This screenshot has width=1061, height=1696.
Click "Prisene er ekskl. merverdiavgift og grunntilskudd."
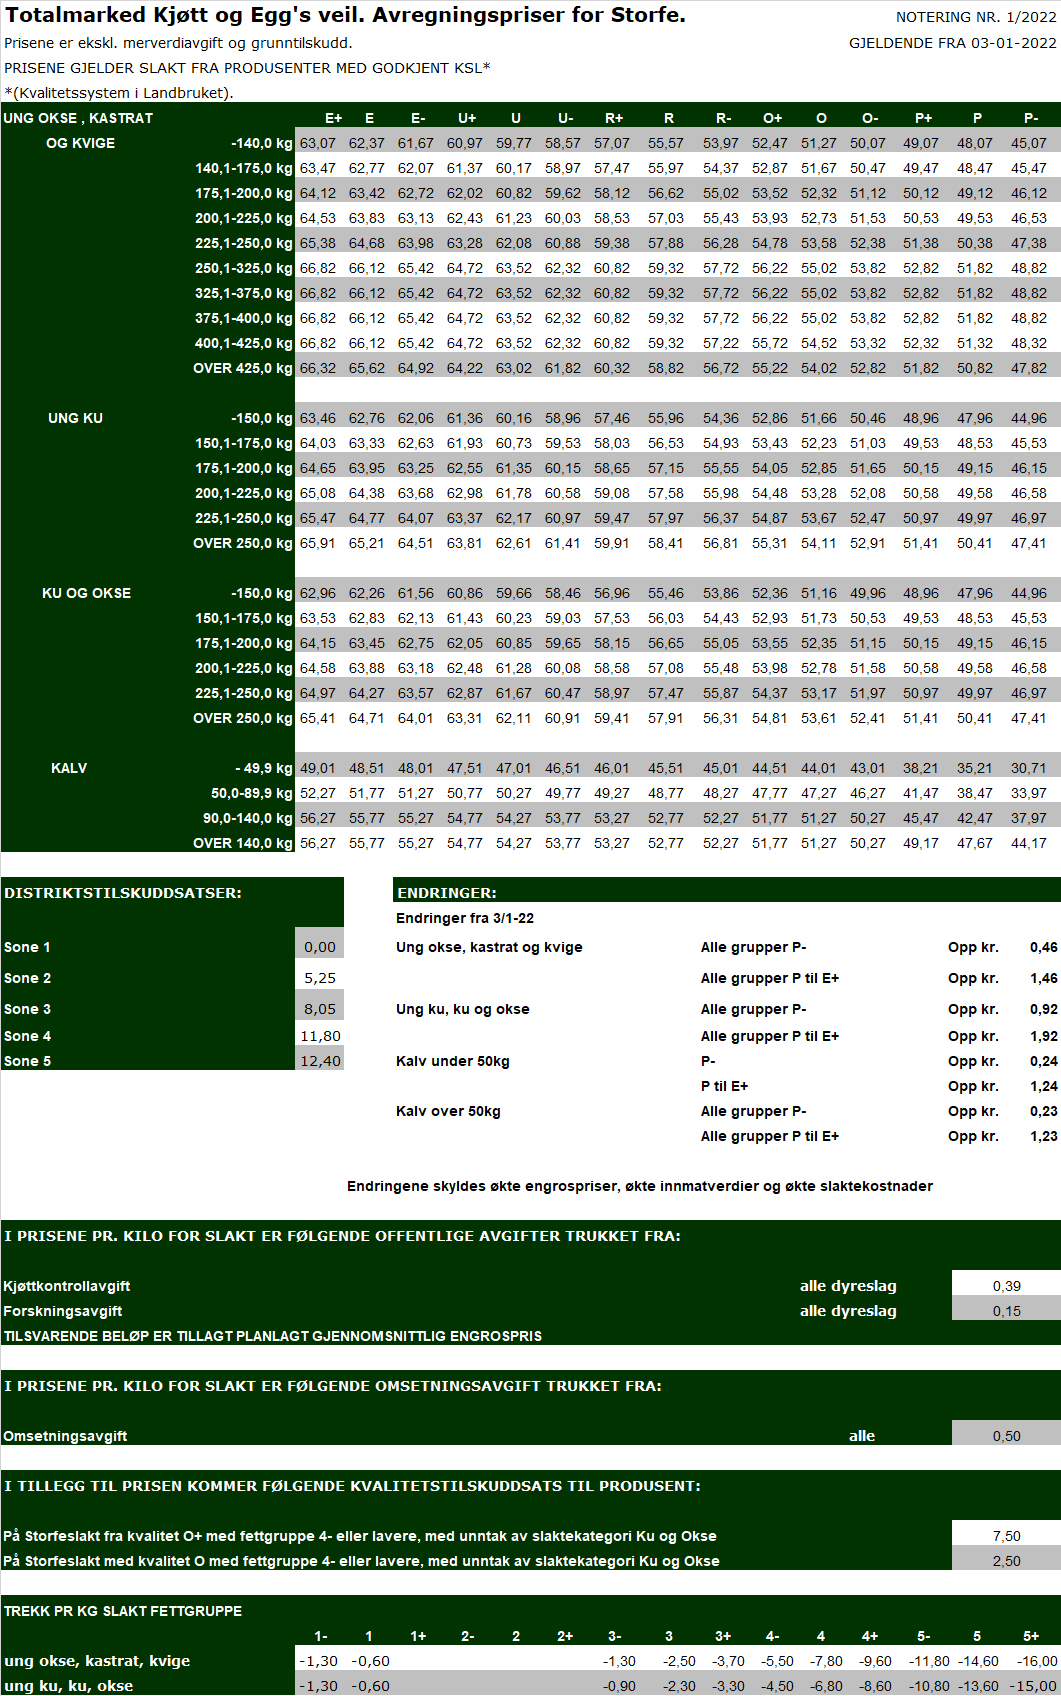(178, 43)
